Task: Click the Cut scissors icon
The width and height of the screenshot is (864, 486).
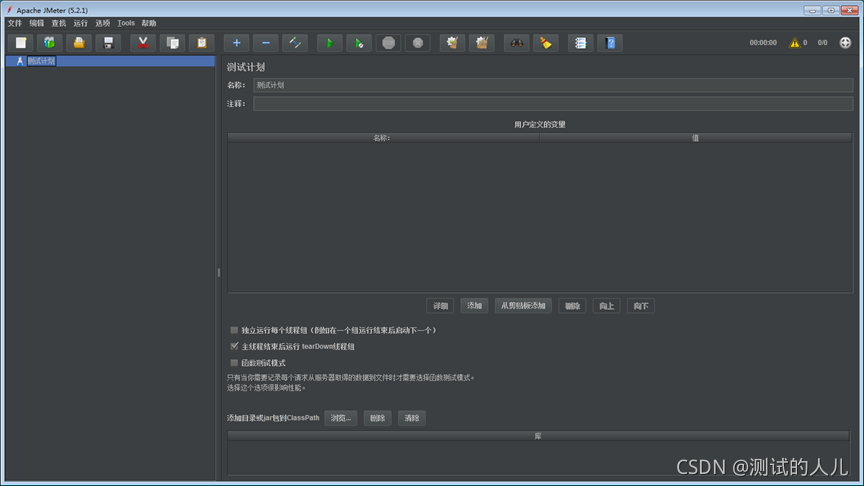Action: pos(143,43)
